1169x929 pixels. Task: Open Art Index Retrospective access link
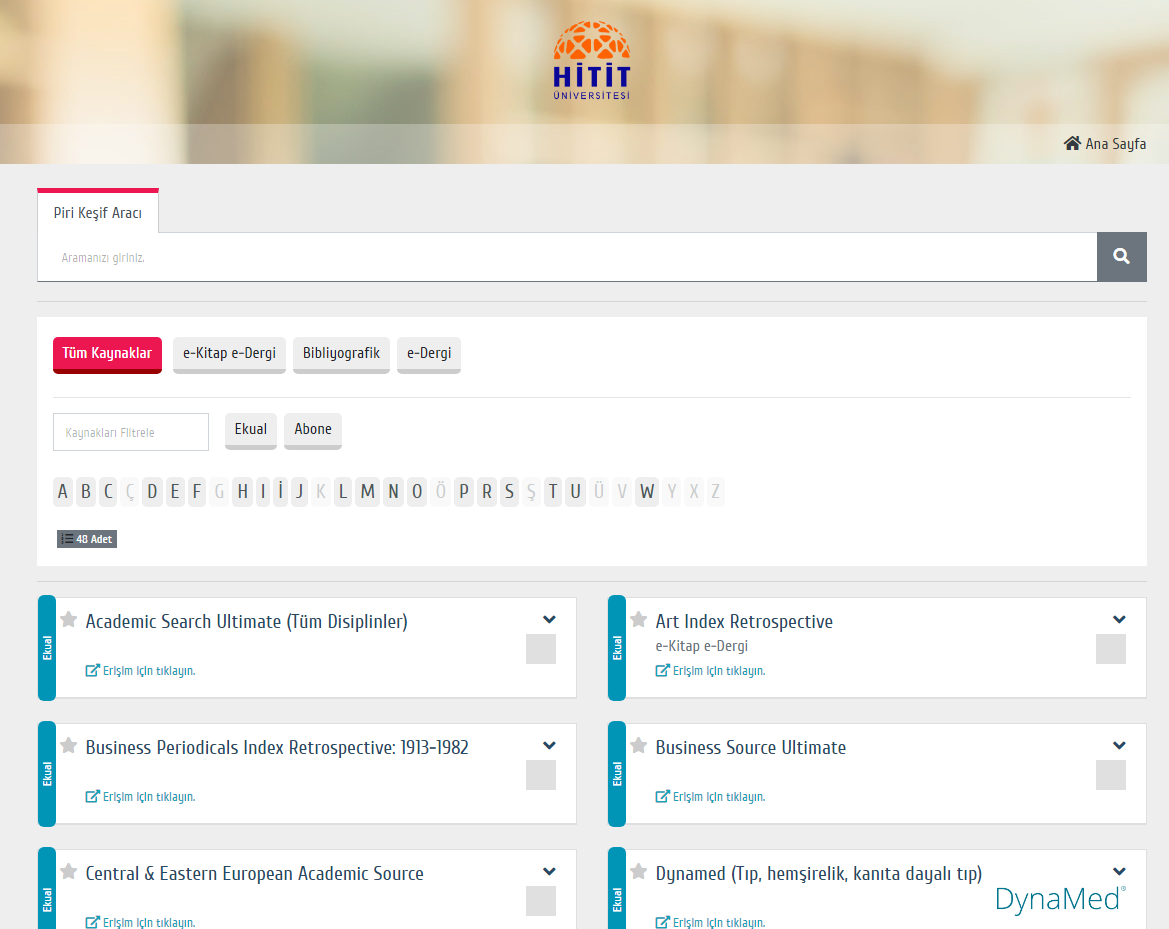tap(710, 670)
